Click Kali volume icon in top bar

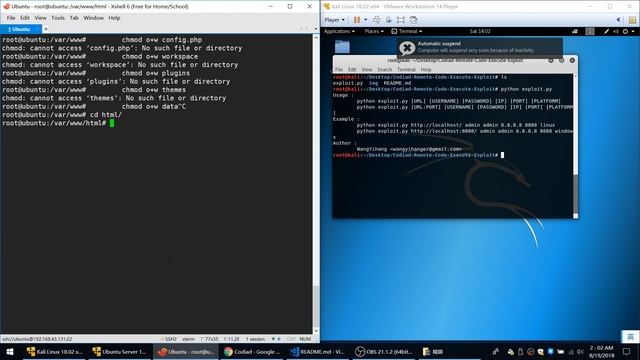616,31
